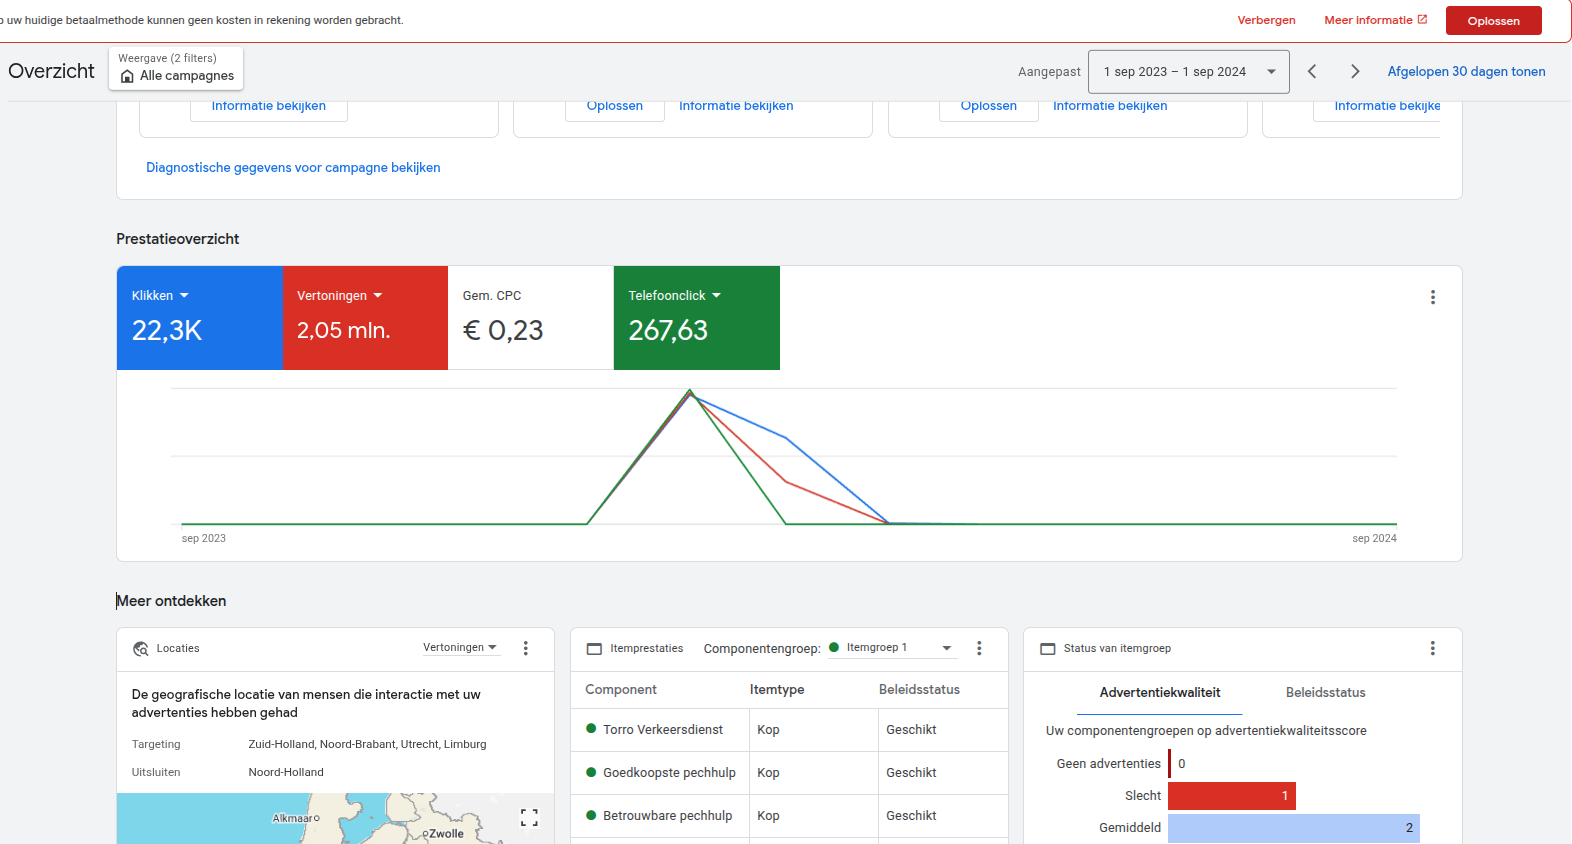Open the date range dropdown

1188,72
